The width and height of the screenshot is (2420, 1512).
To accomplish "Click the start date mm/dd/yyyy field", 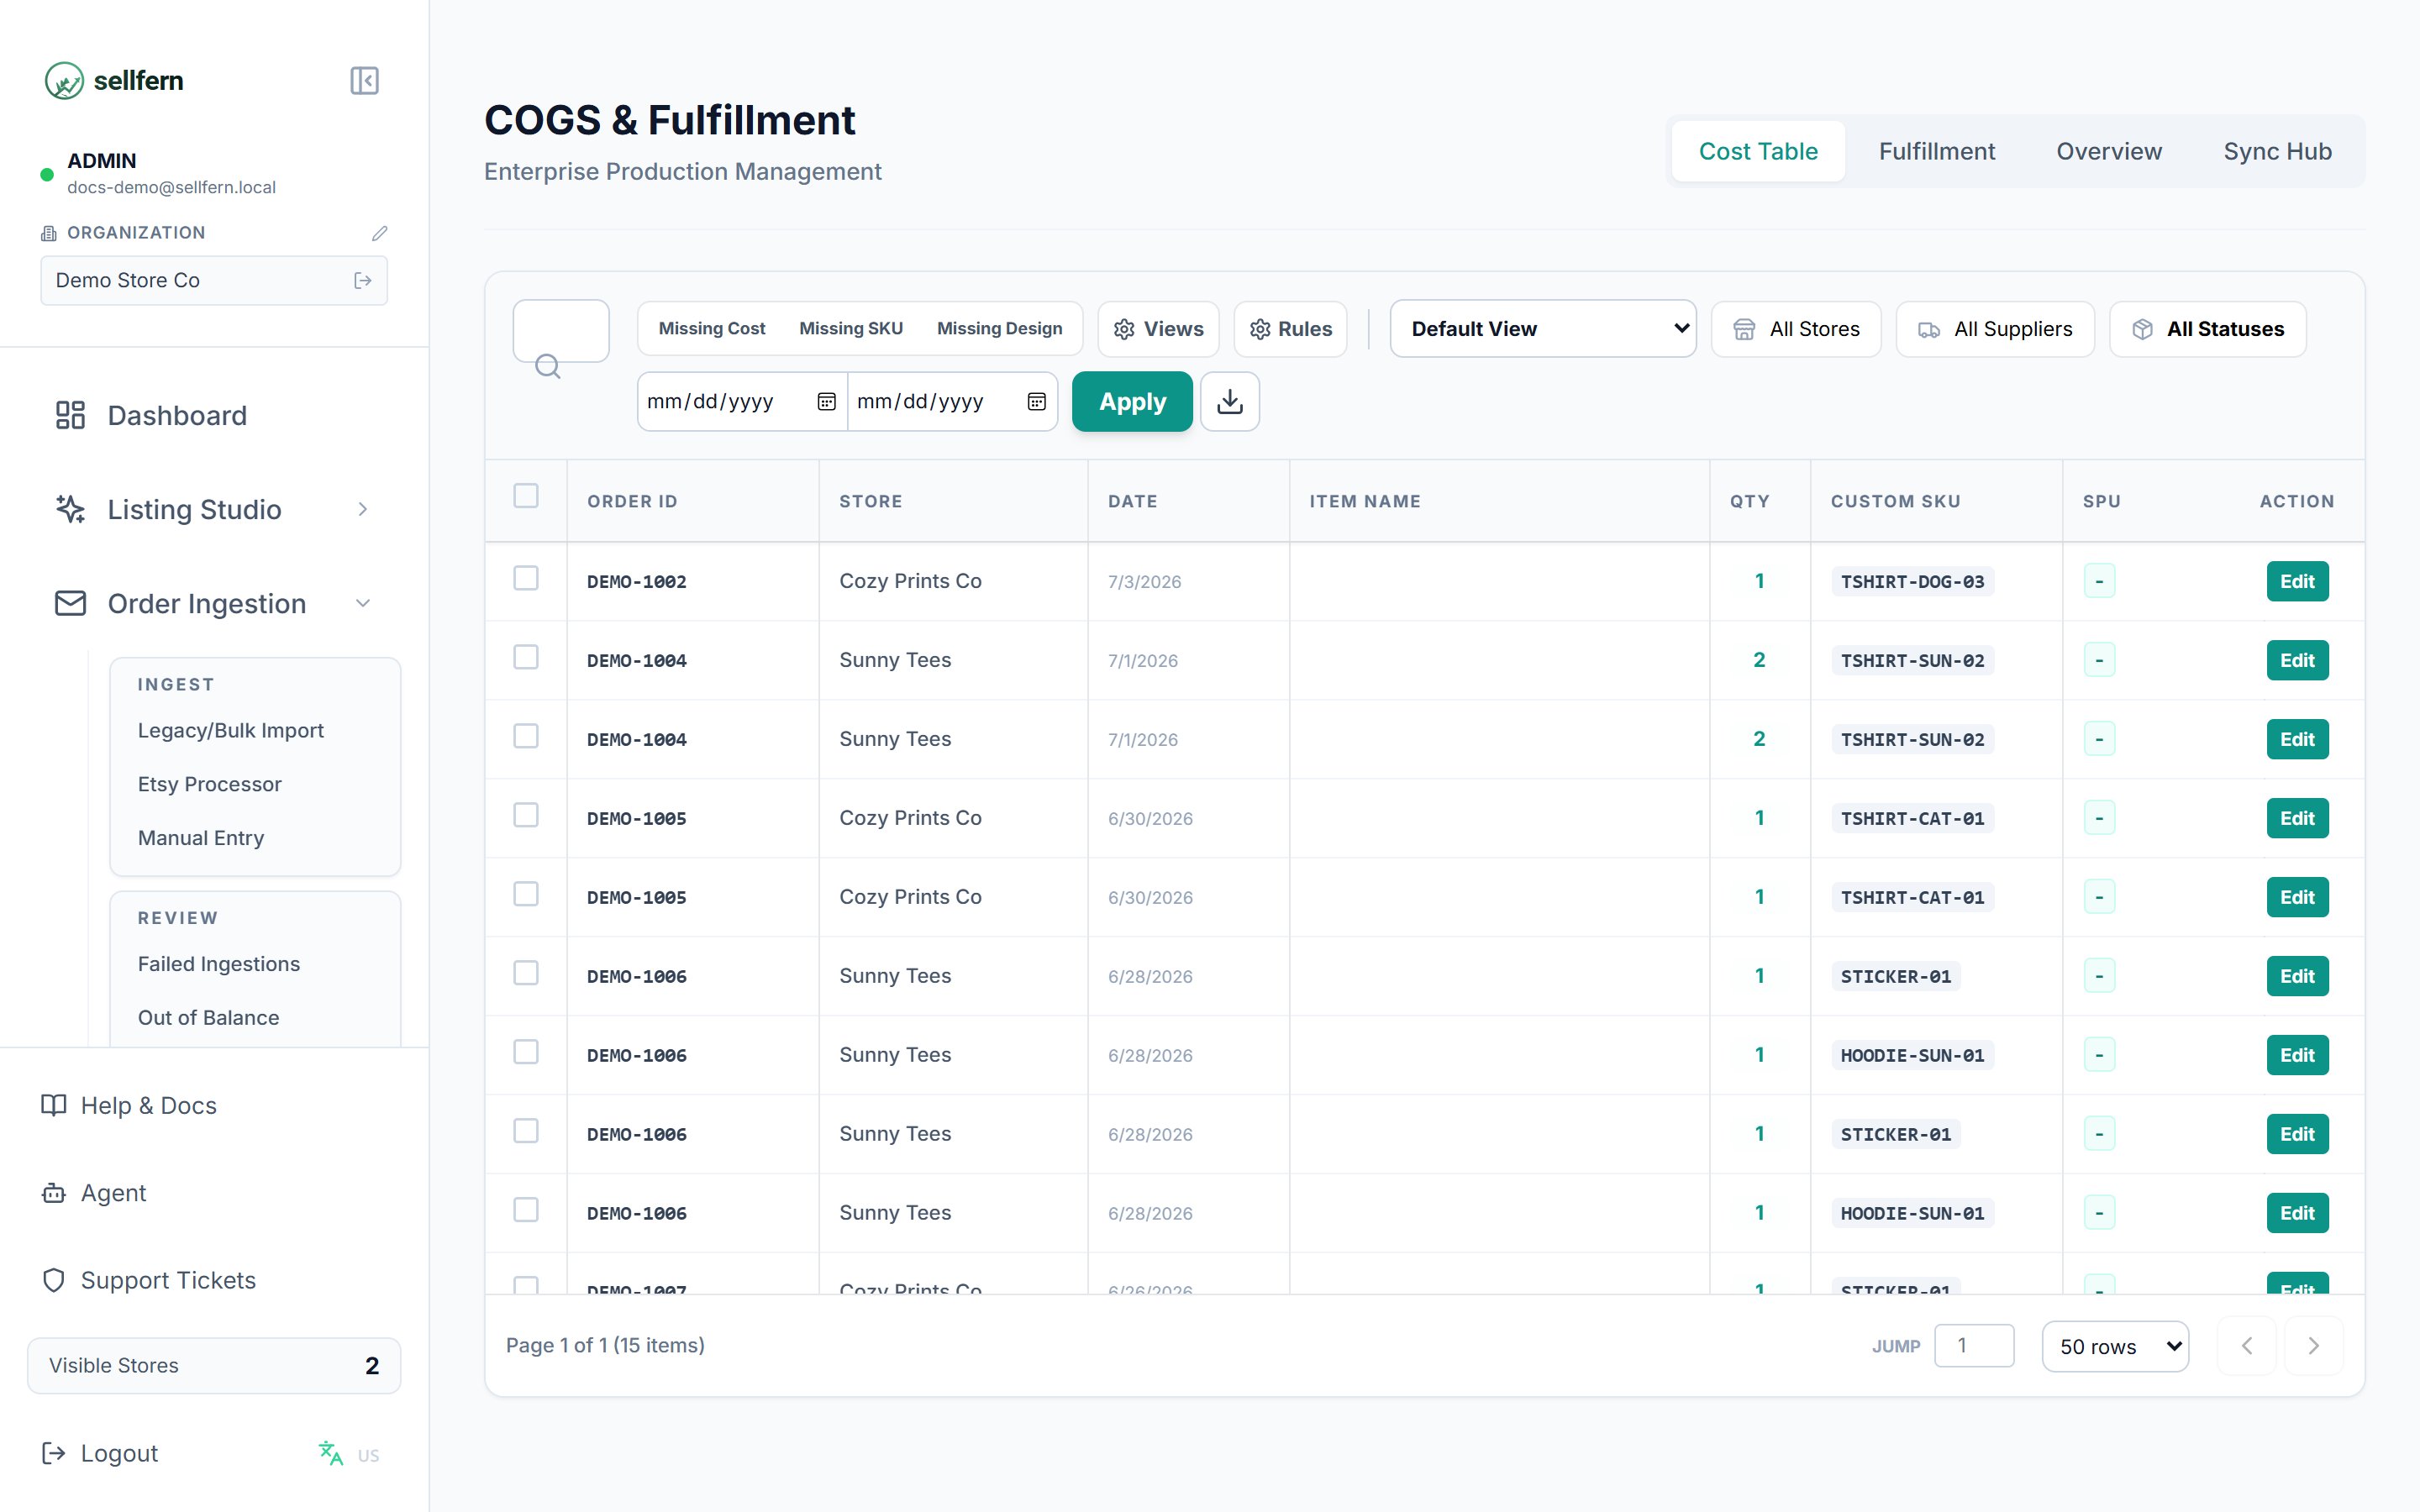I will click(742, 402).
